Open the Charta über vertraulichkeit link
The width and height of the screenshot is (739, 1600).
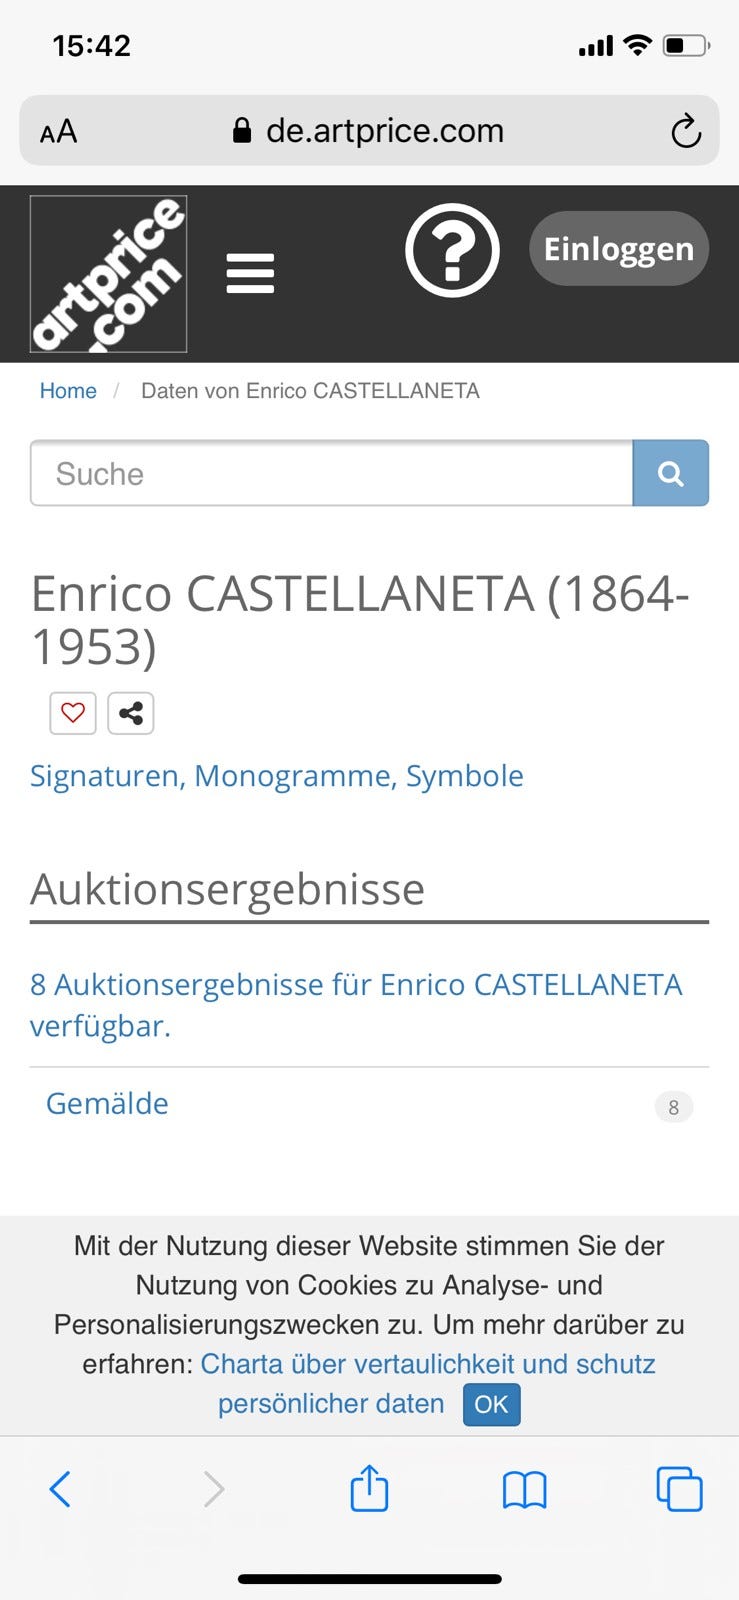coord(428,1364)
